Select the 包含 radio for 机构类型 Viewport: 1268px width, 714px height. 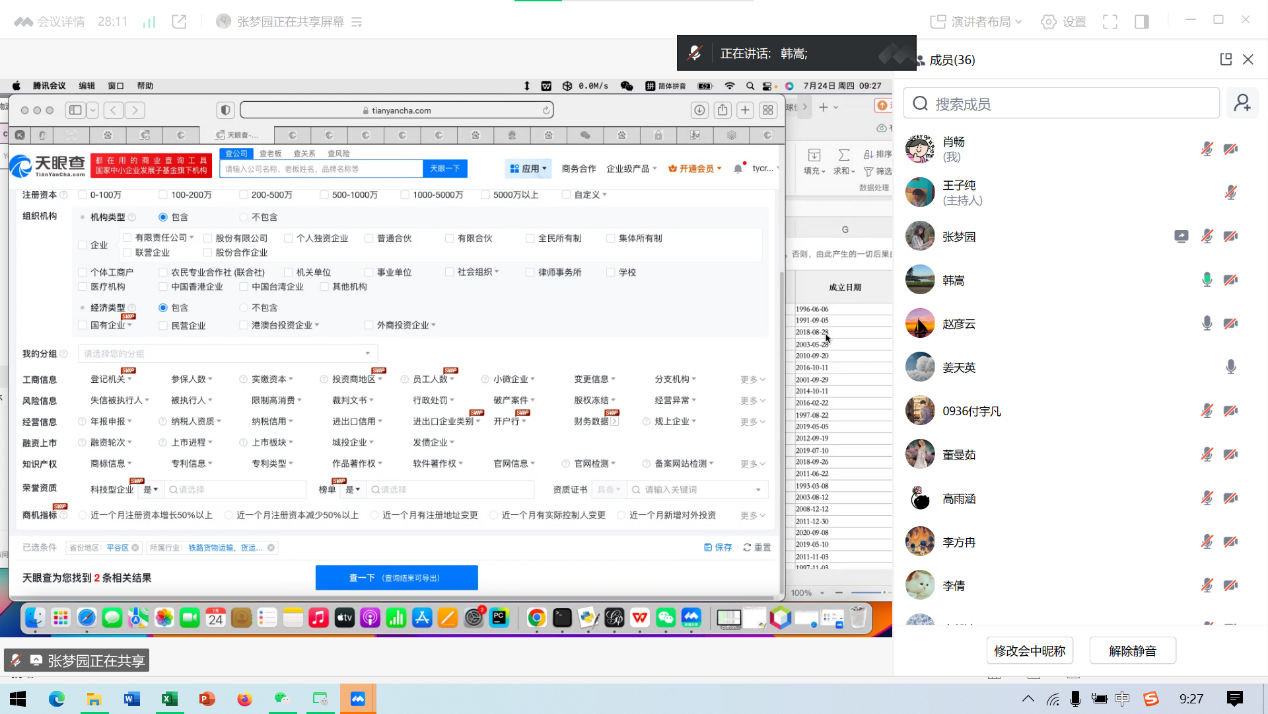[163, 217]
